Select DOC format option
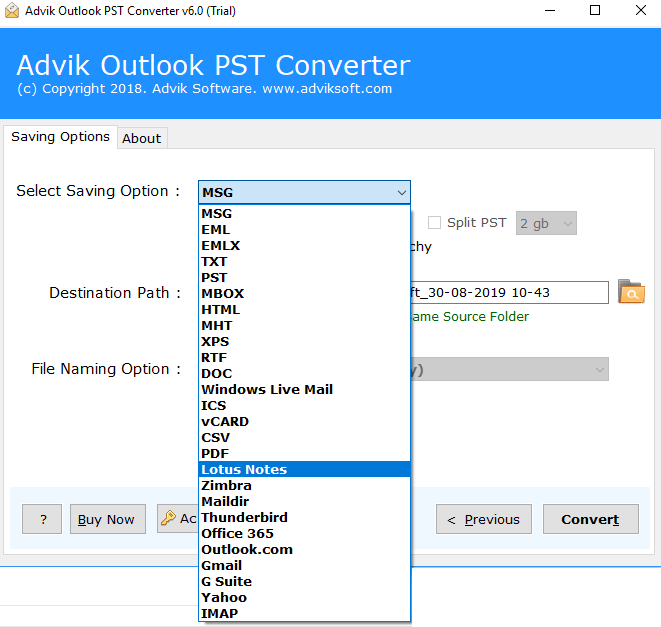This screenshot has height=627, width=661. pyautogui.click(x=304, y=374)
